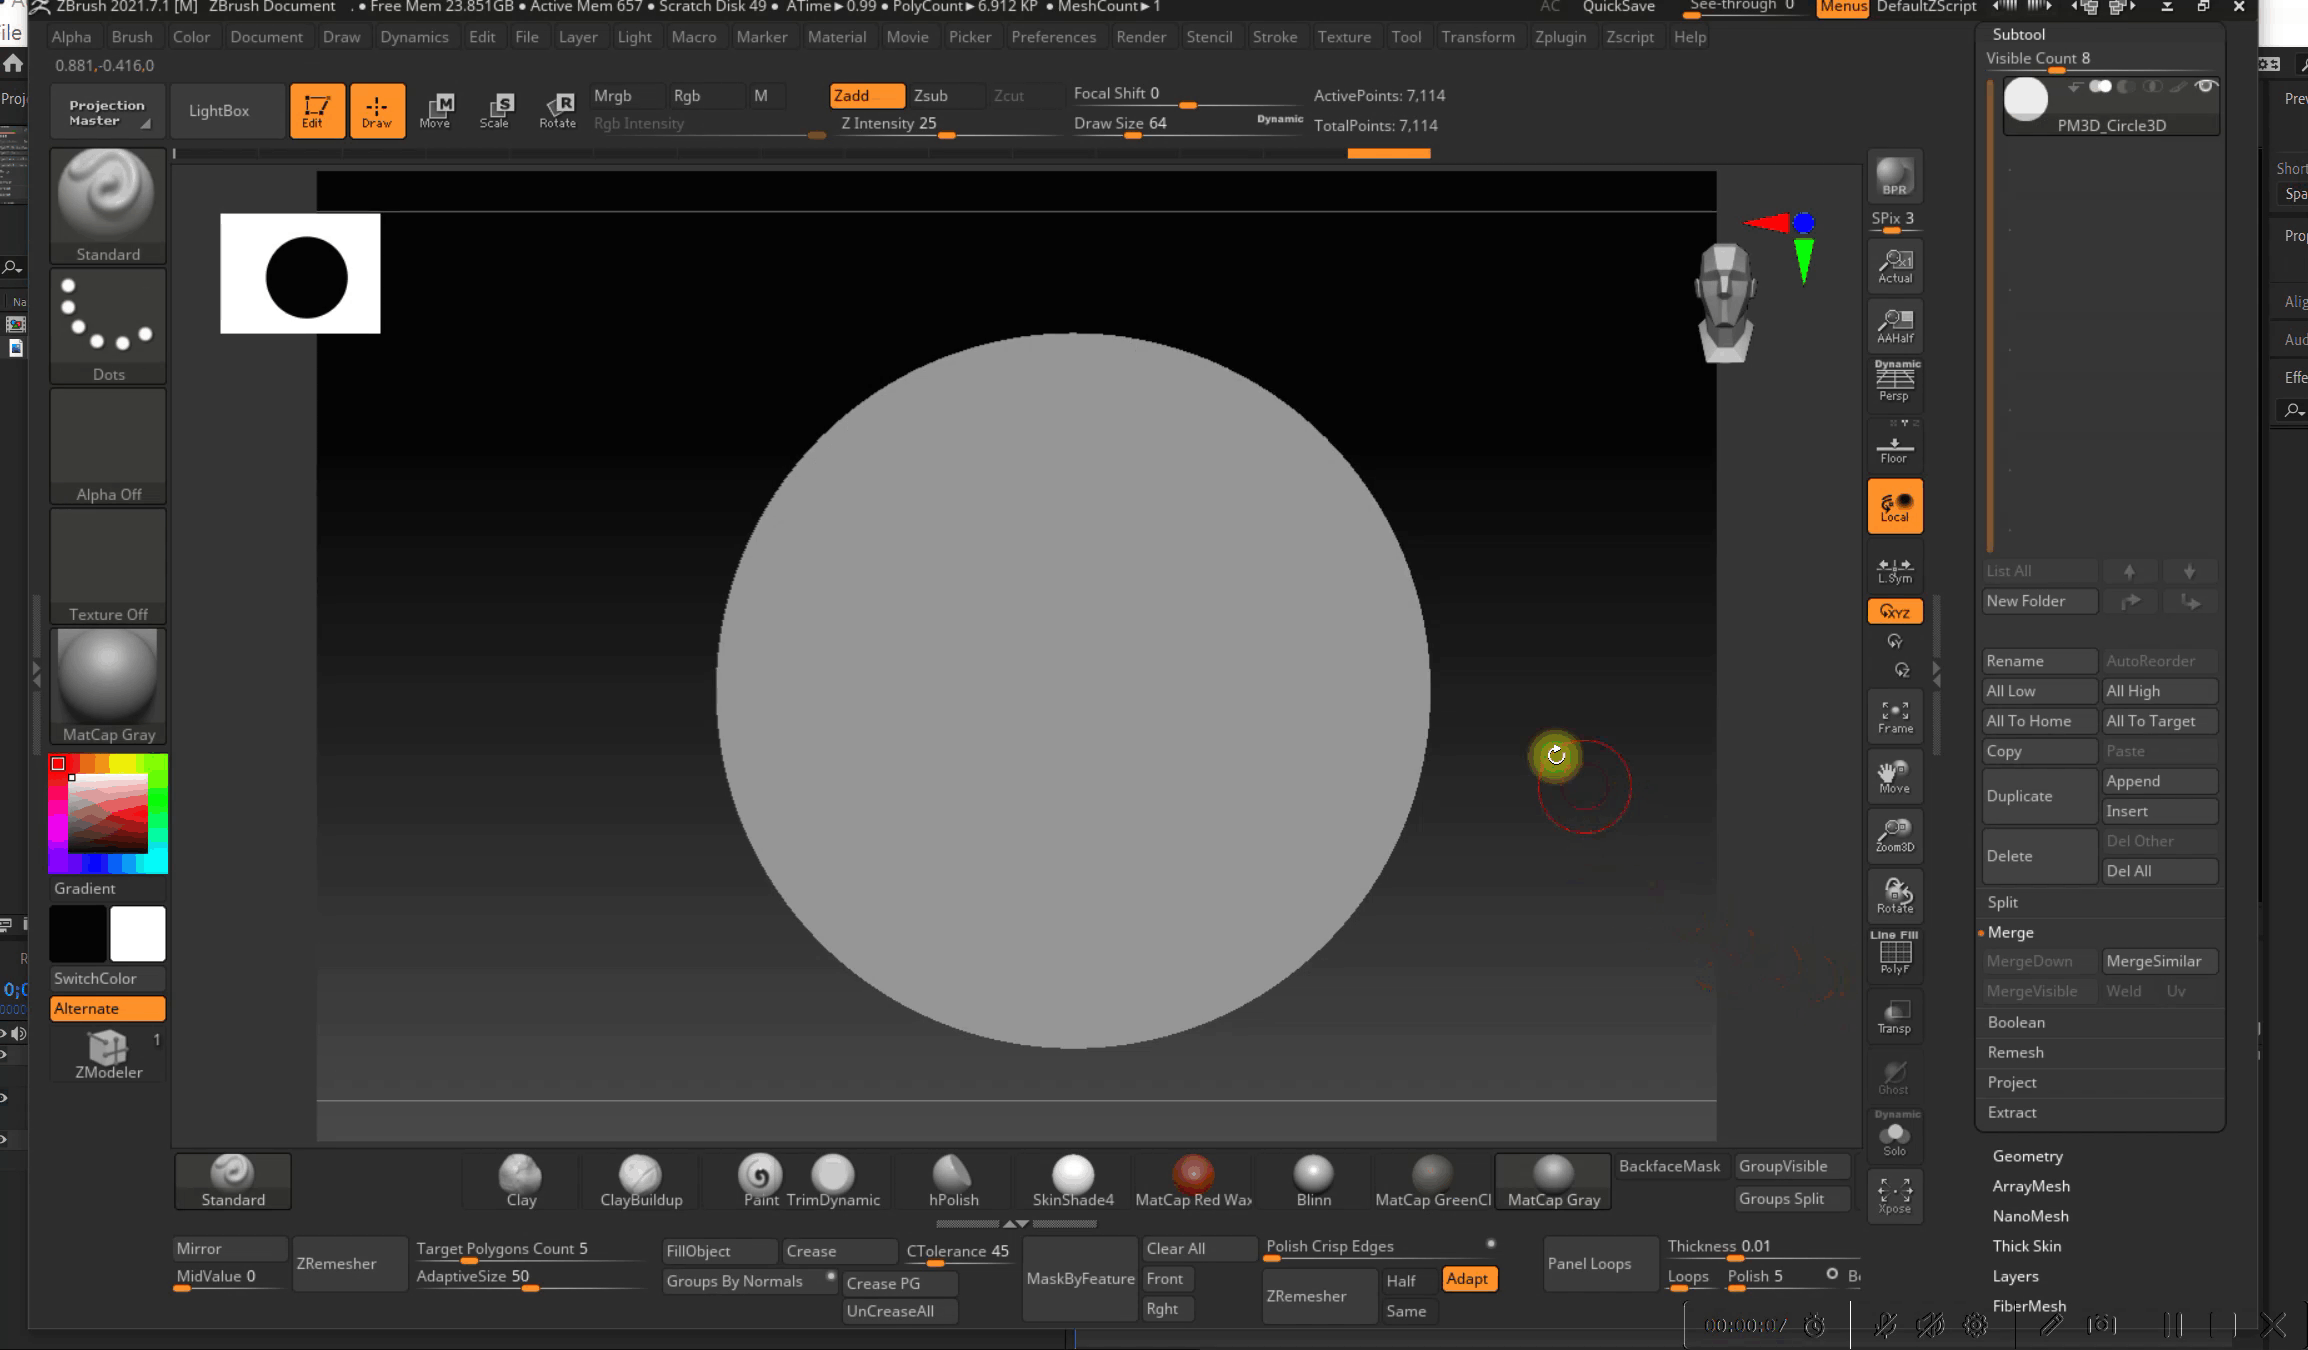Open the Zplugin menu
The height and width of the screenshot is (1350, 2308).
1559,37
